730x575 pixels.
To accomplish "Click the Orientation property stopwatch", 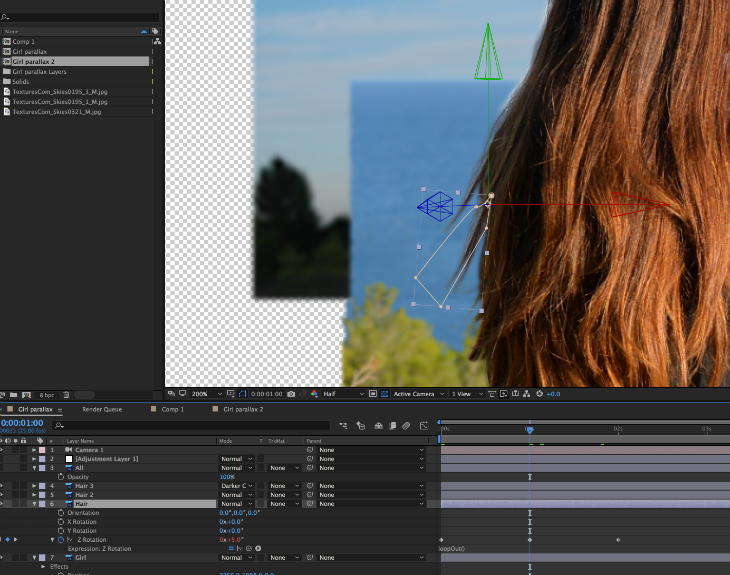I will 60,513.
